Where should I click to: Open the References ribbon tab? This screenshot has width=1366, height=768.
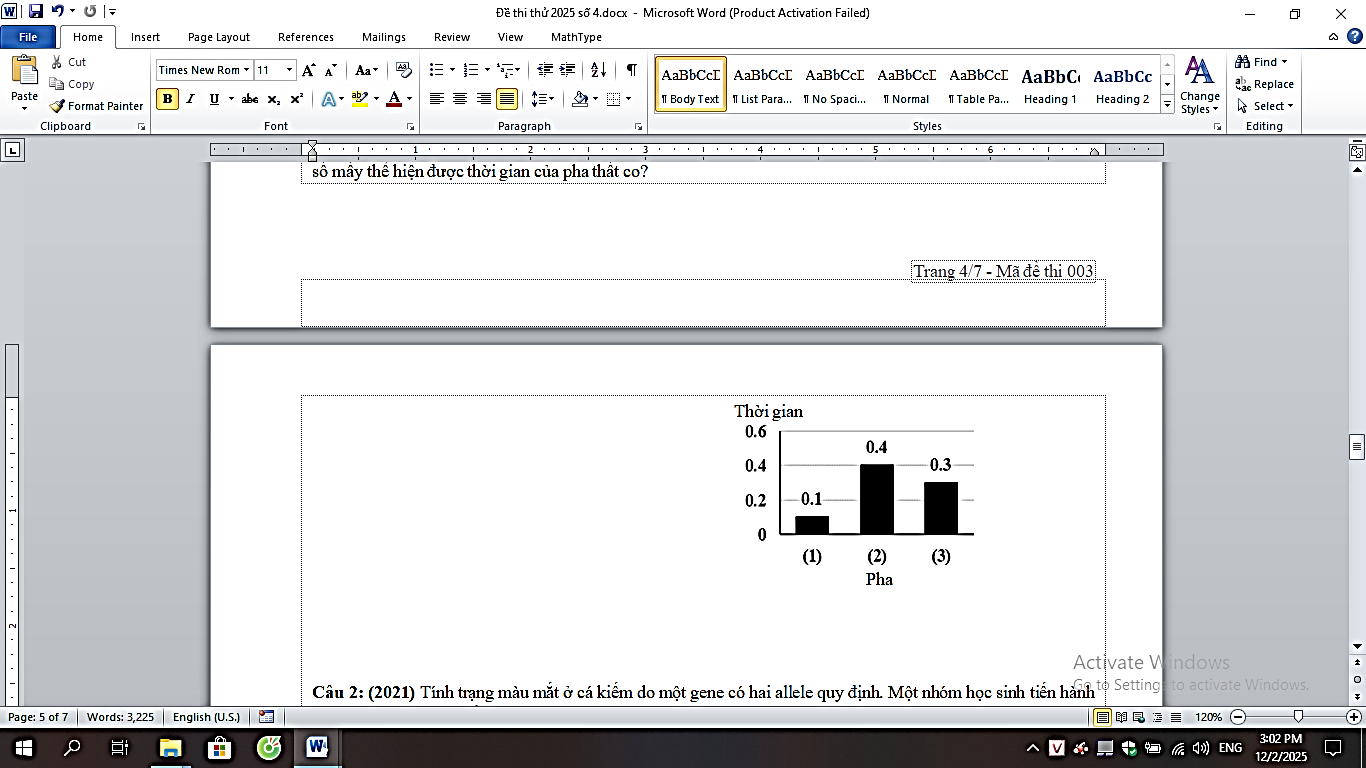(306, 37)
